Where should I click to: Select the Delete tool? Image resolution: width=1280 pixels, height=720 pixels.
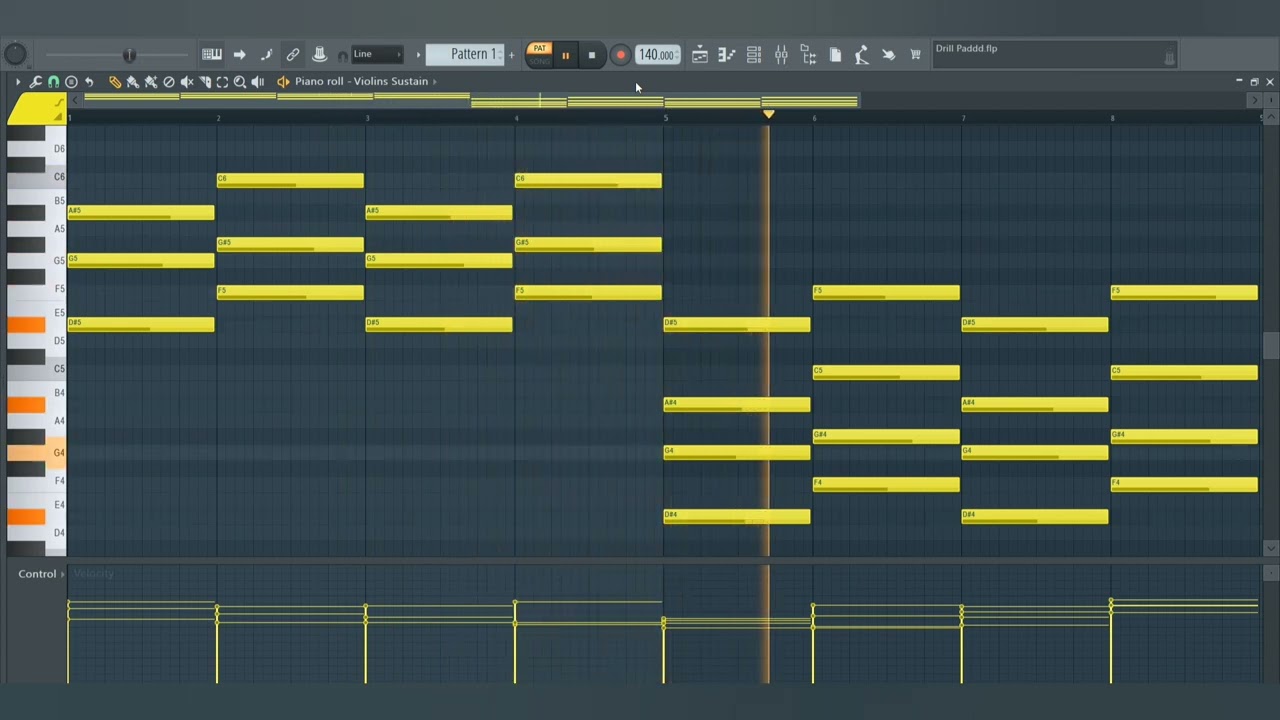[x=168, y=82]
